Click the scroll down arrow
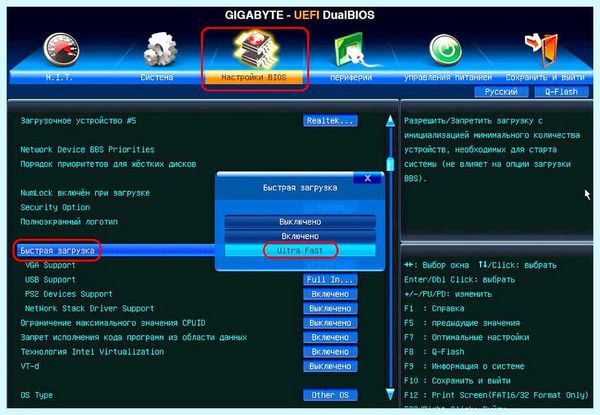The width and height of the screenshot is (600, 415). [x=390, y=394]
